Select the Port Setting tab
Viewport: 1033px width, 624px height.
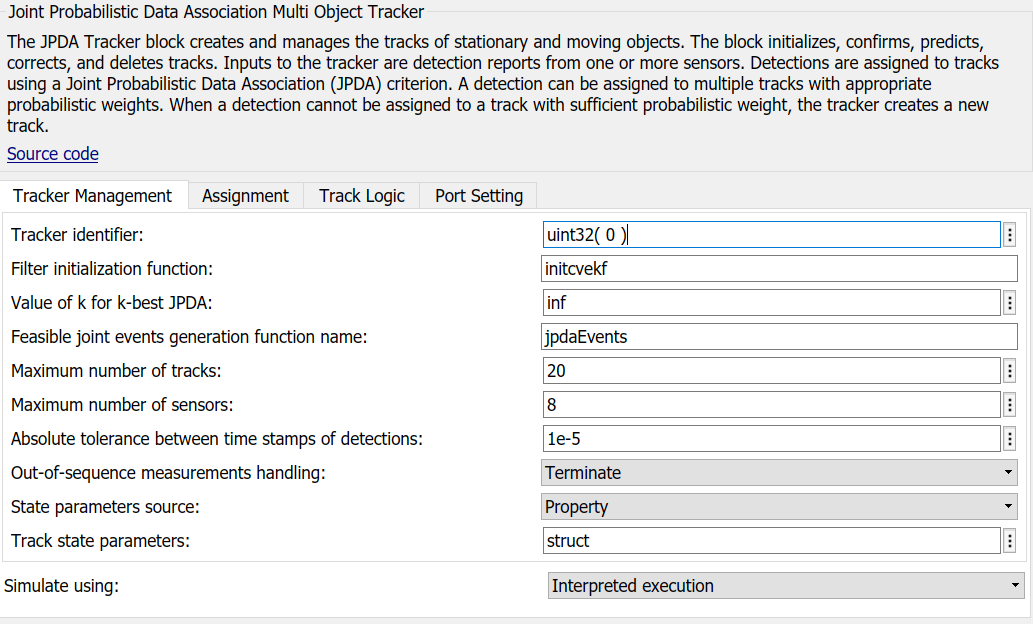pyautogui.click(x=479, y=196)
